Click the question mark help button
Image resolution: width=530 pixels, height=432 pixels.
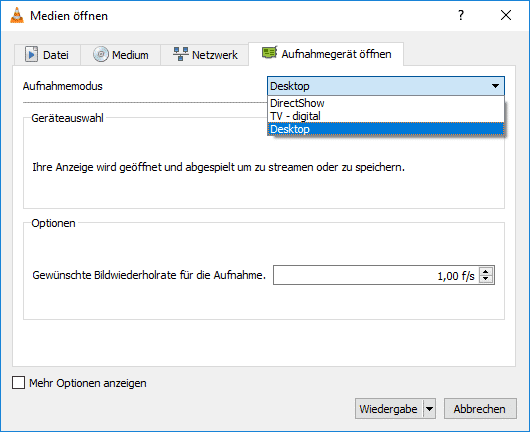(x=461, y=15)
